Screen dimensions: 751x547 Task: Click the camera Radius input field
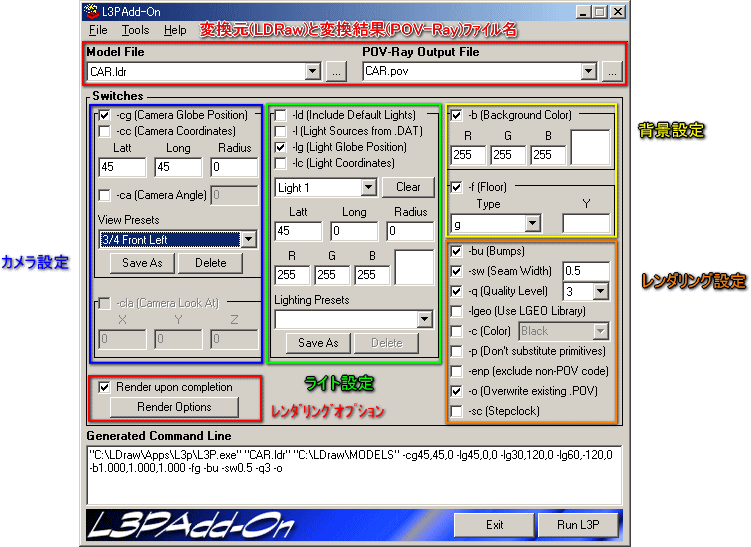pyautogui.click(x=234, y=167)
